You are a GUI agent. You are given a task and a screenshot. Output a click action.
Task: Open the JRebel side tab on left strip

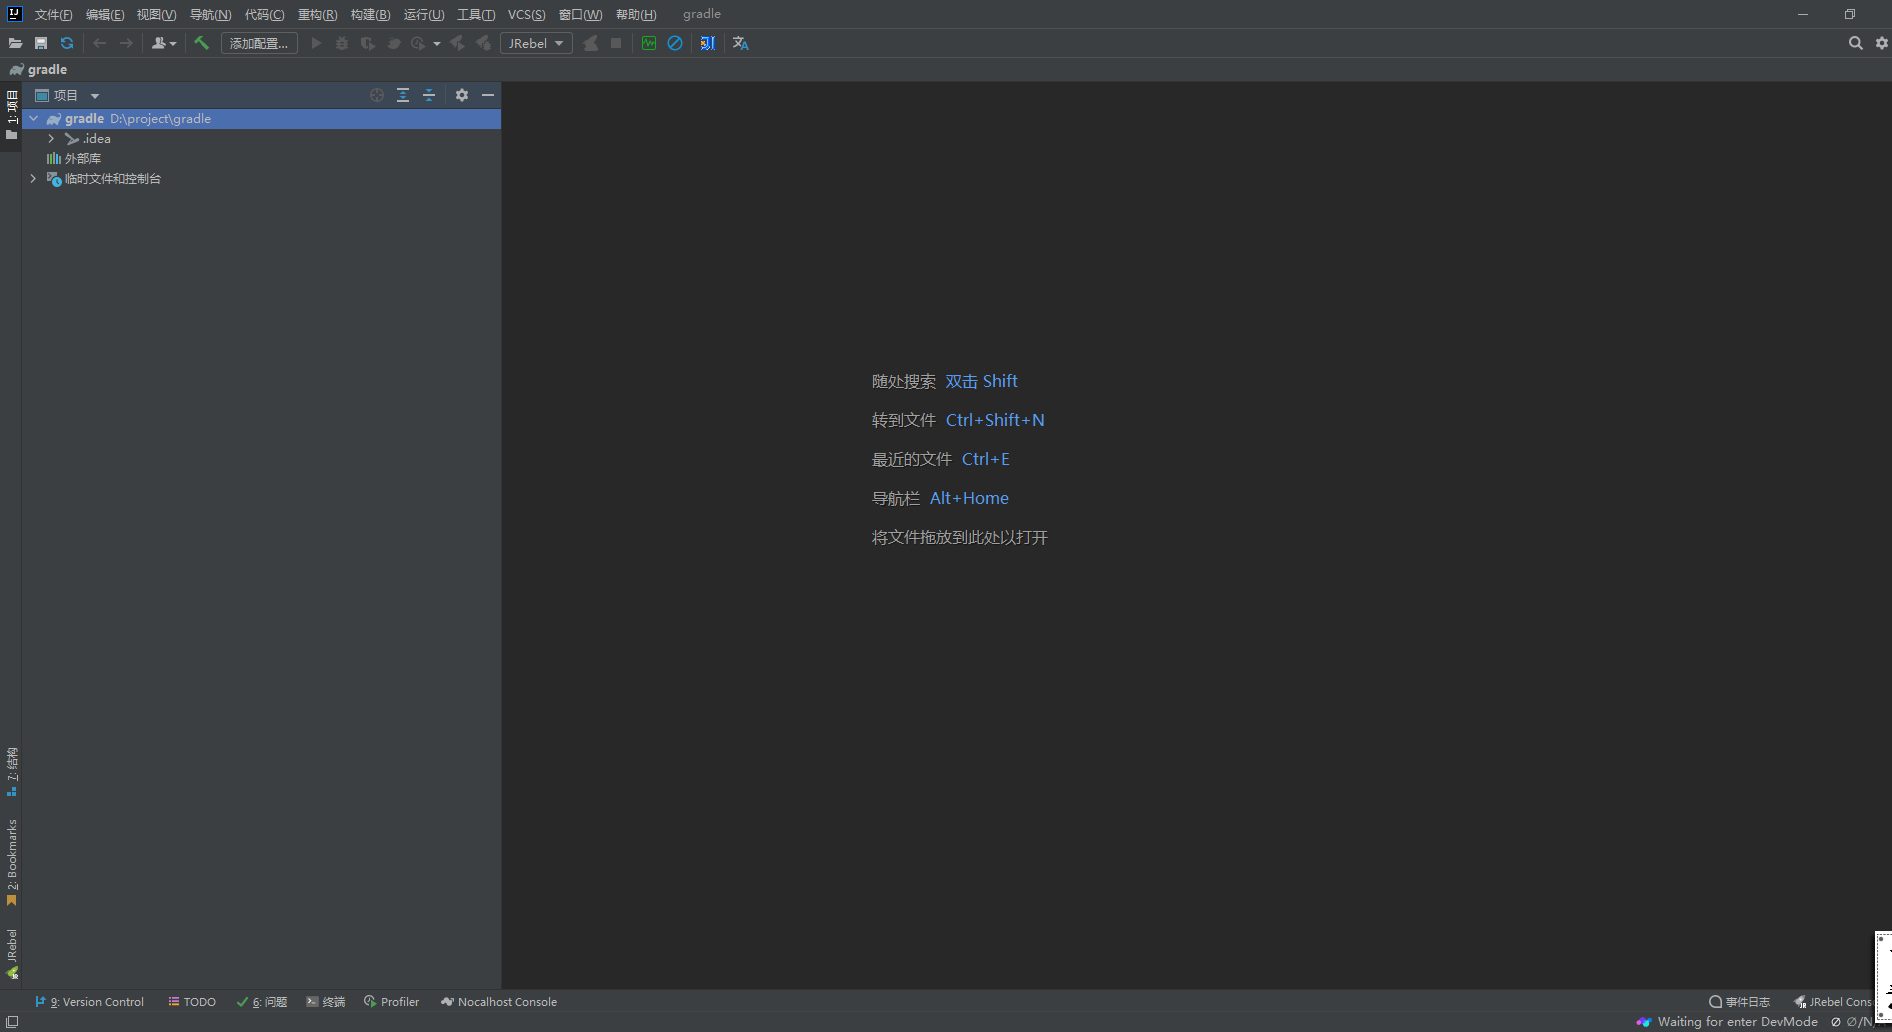click(x=11, y=954)
